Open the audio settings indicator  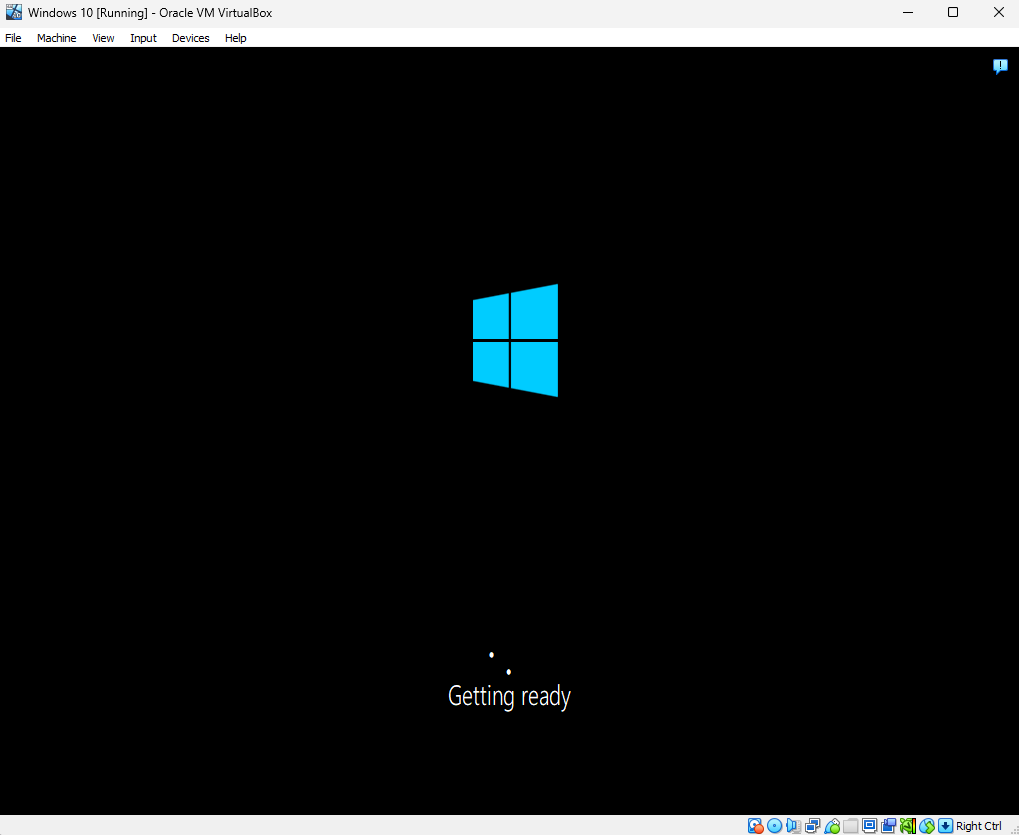tap(793, 826)
